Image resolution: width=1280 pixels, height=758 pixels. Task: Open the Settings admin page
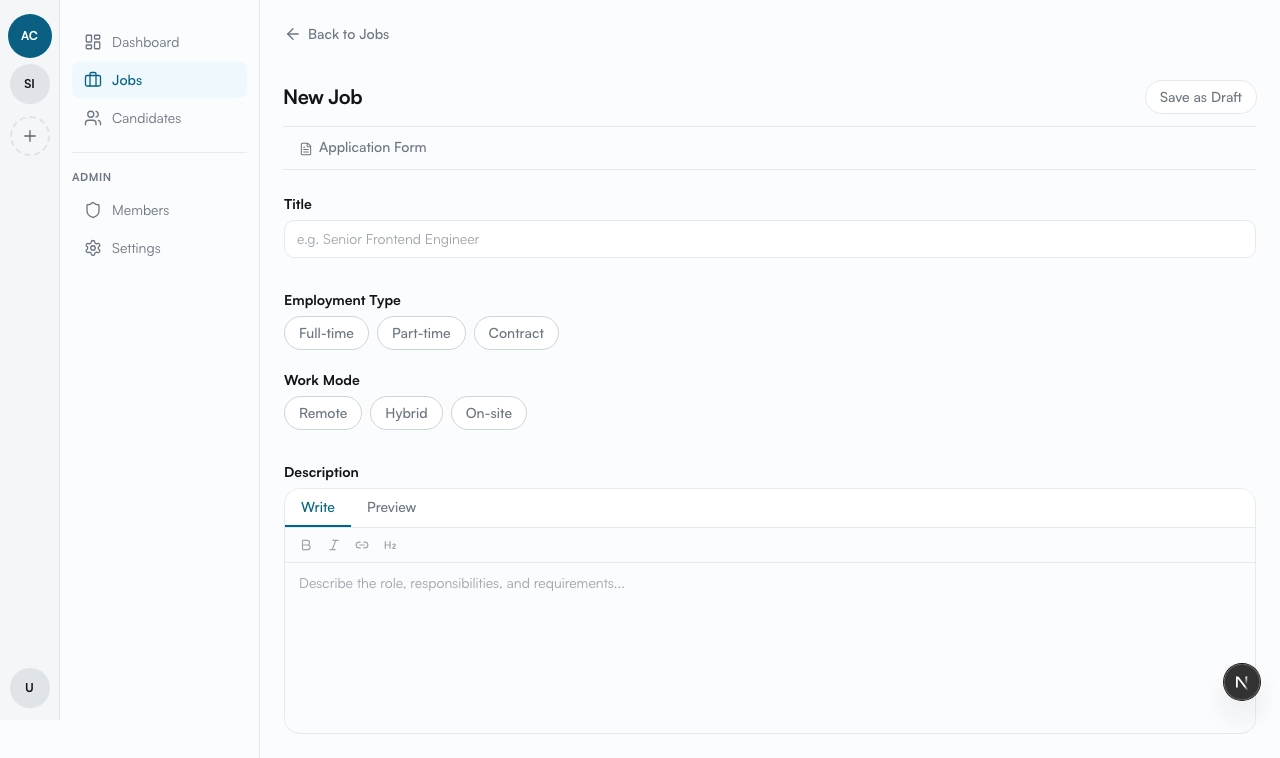tap(159, 248)
